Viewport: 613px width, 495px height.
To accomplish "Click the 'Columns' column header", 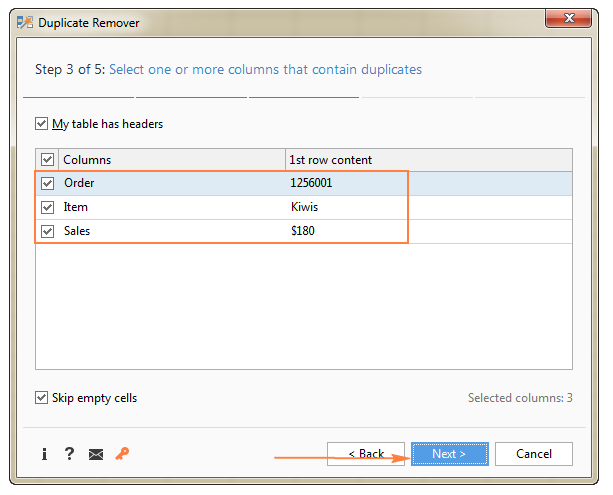I will pyautogui.click(x=172, y=160).
